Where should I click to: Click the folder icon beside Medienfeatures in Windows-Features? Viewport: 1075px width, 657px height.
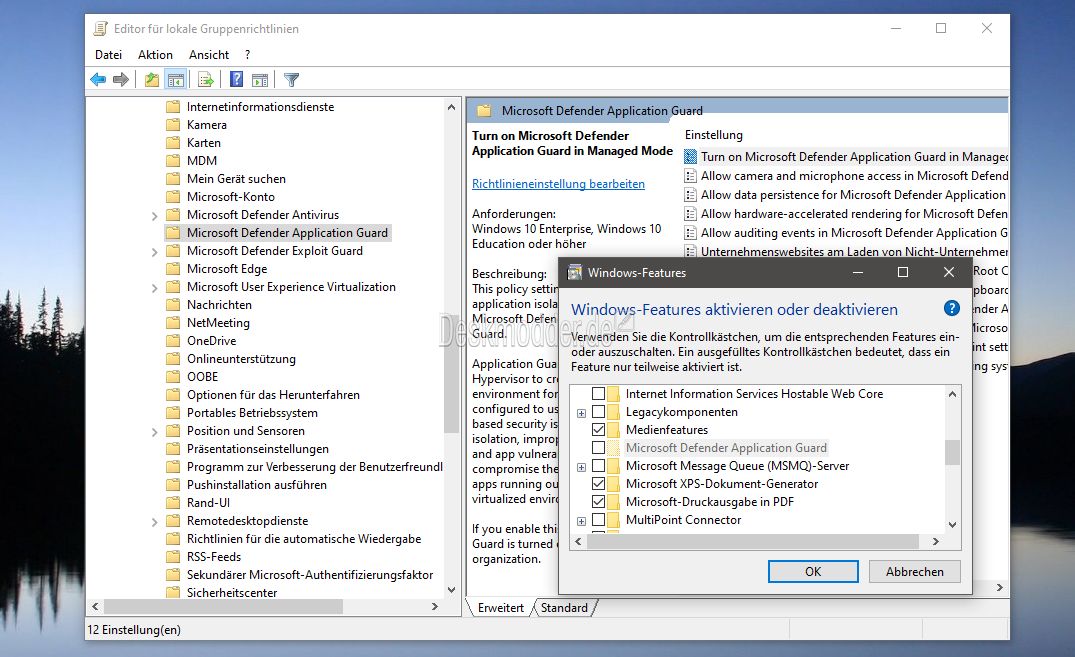point(613,430)
